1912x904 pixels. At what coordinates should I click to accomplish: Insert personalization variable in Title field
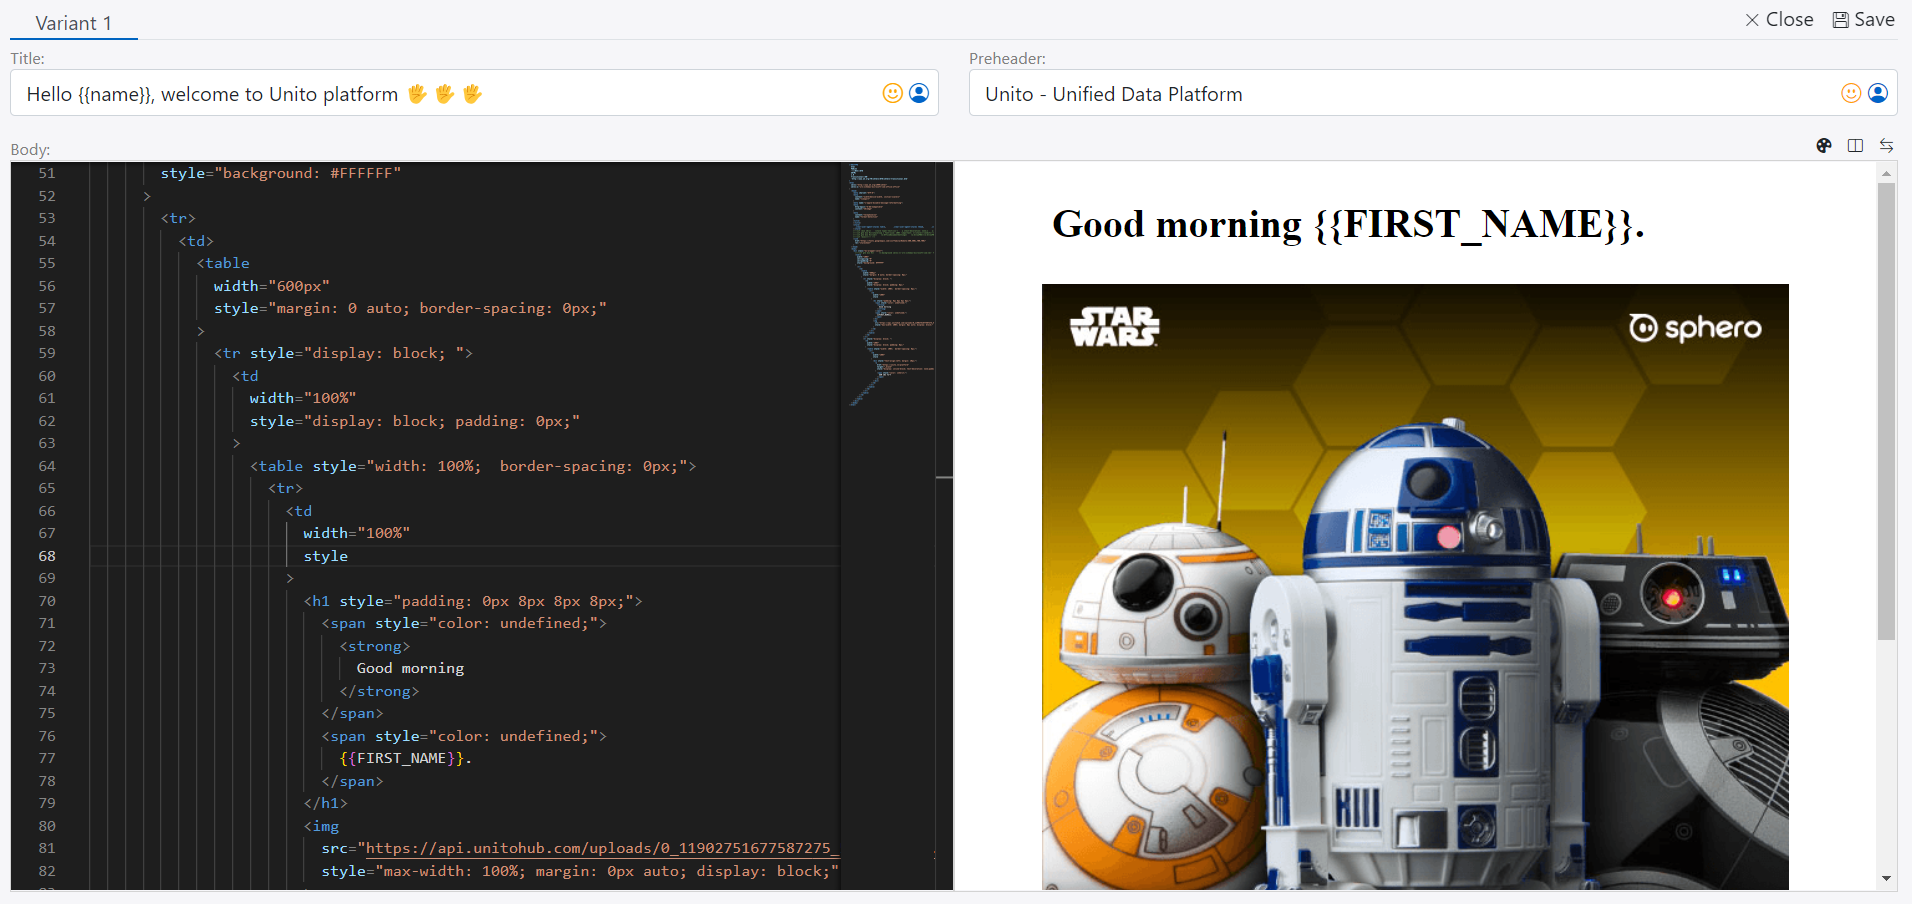tap(919, 93)
